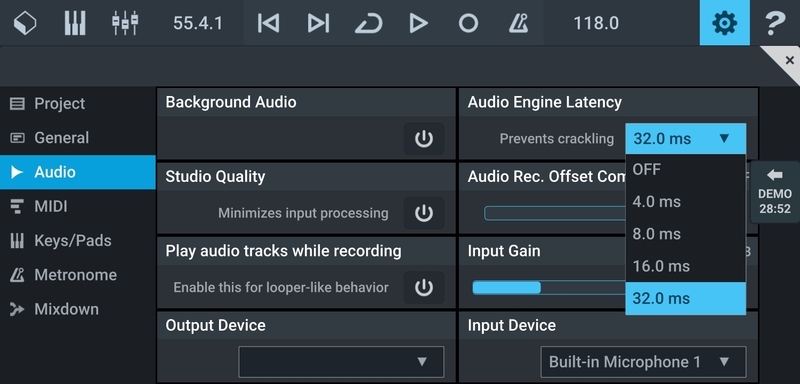Click the 118.0 tempo value

(x=596, y=23)
